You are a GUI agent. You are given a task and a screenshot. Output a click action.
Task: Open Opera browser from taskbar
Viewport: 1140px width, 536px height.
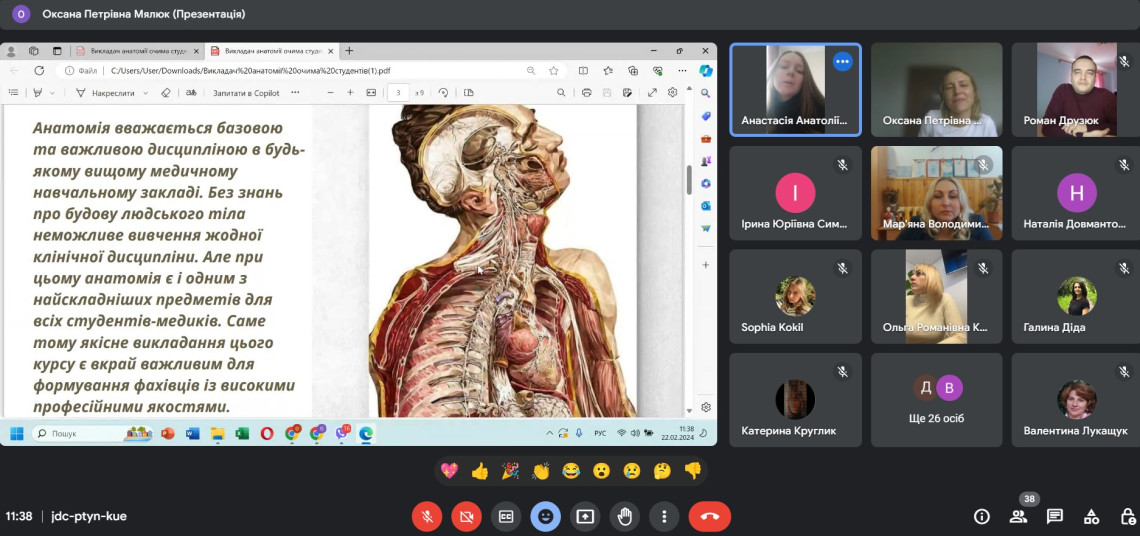click(267, 433)
